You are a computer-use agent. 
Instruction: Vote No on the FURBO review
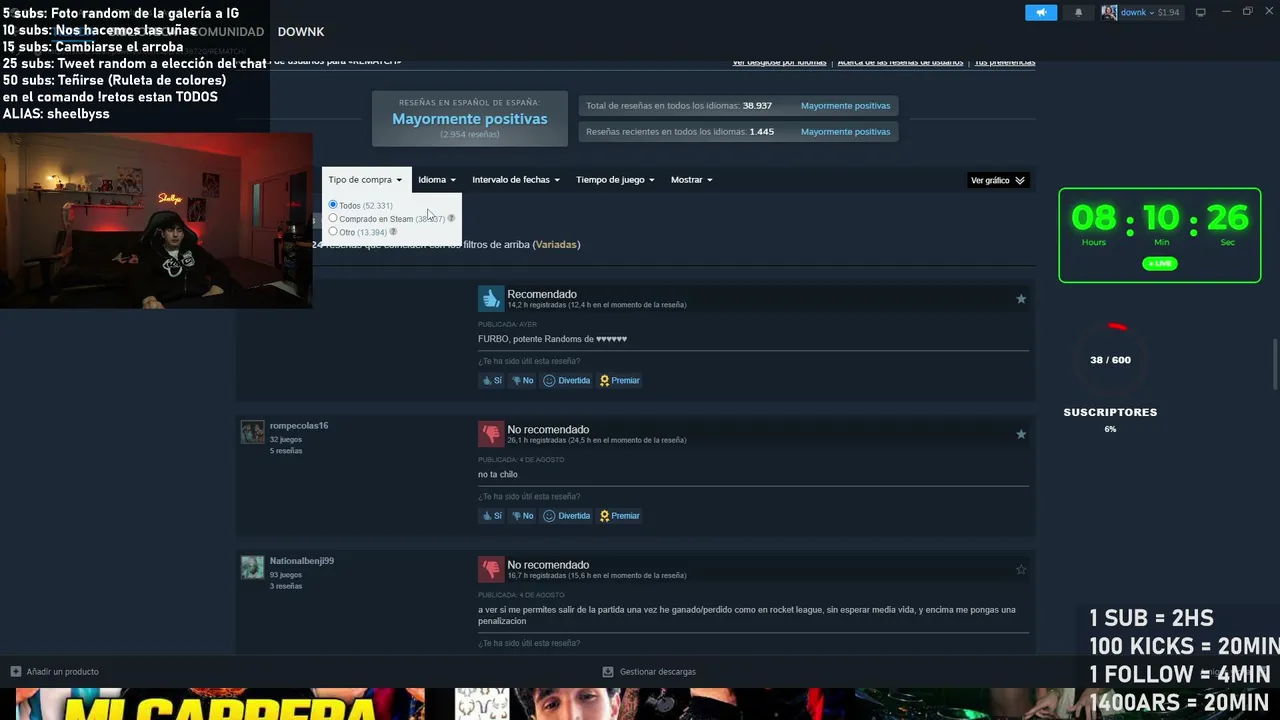(523, 380)
